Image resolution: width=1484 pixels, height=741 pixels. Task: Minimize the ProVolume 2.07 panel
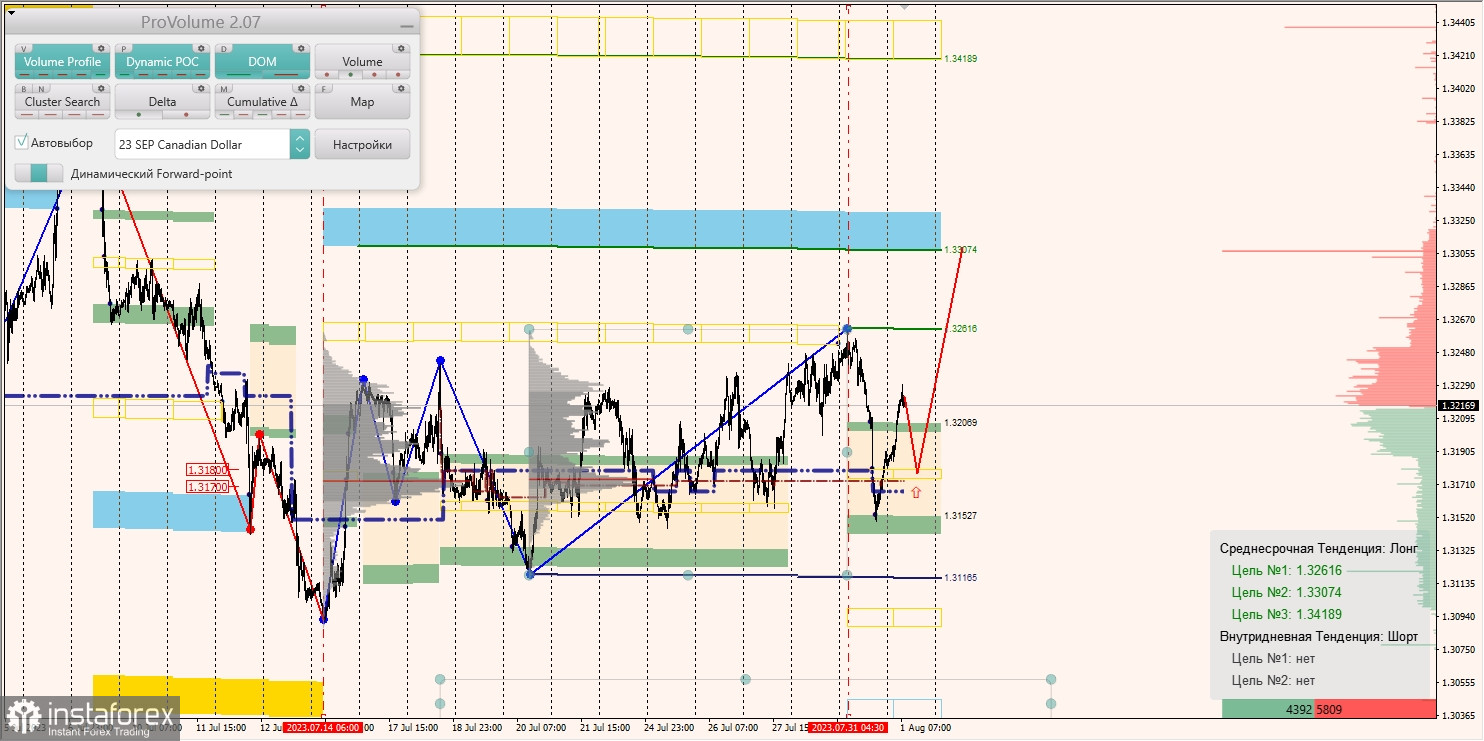point(407,26)
